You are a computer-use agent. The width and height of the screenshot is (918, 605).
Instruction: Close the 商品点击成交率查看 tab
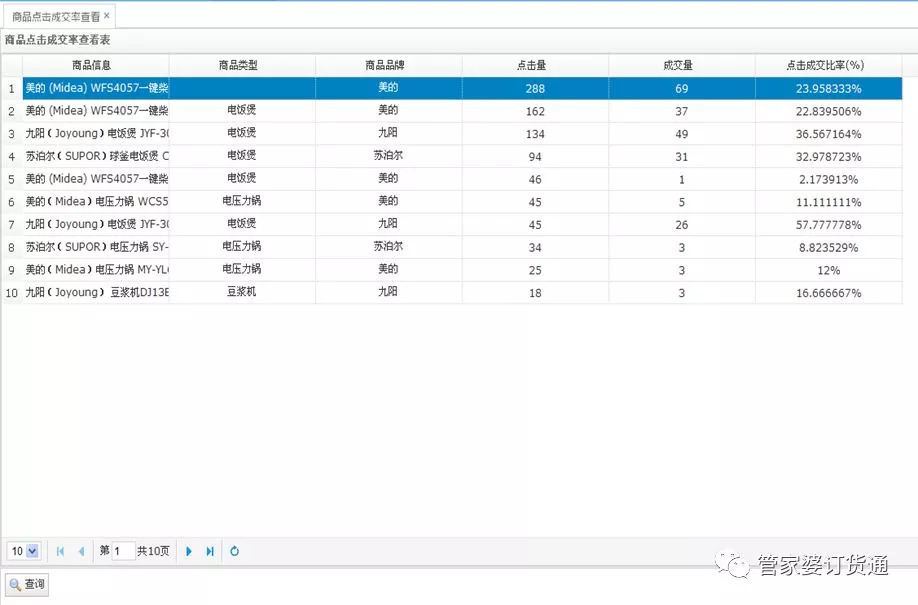coord(107,16)
